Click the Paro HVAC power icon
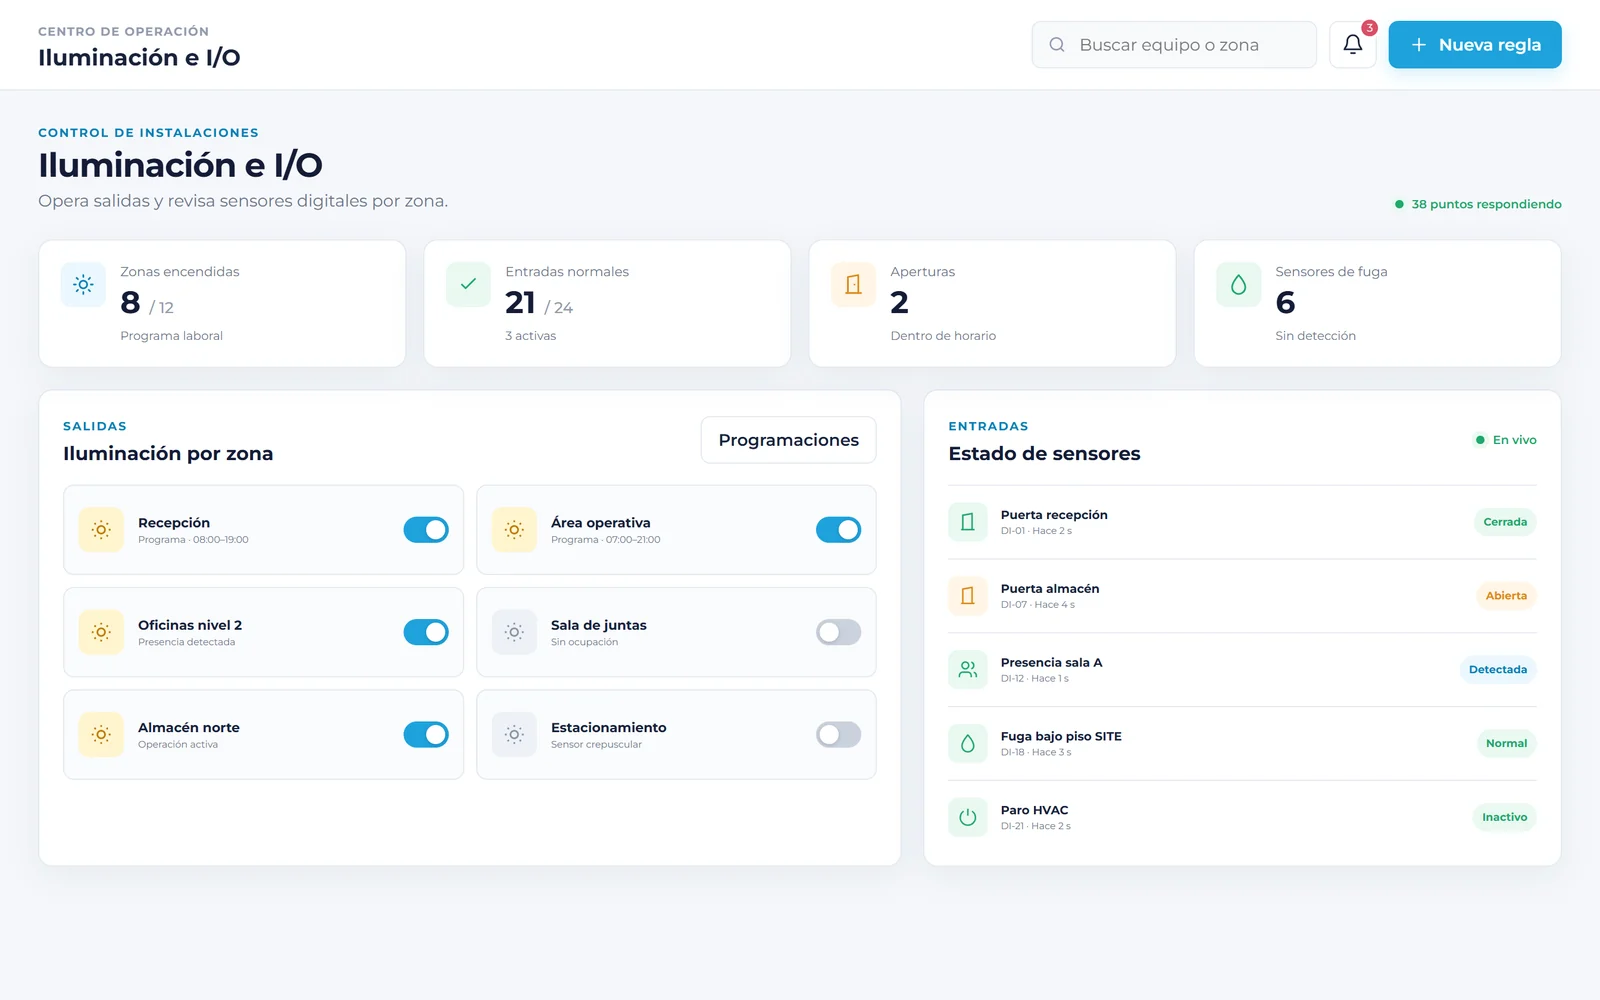Screen dimensions: 1600x1000 968,818
